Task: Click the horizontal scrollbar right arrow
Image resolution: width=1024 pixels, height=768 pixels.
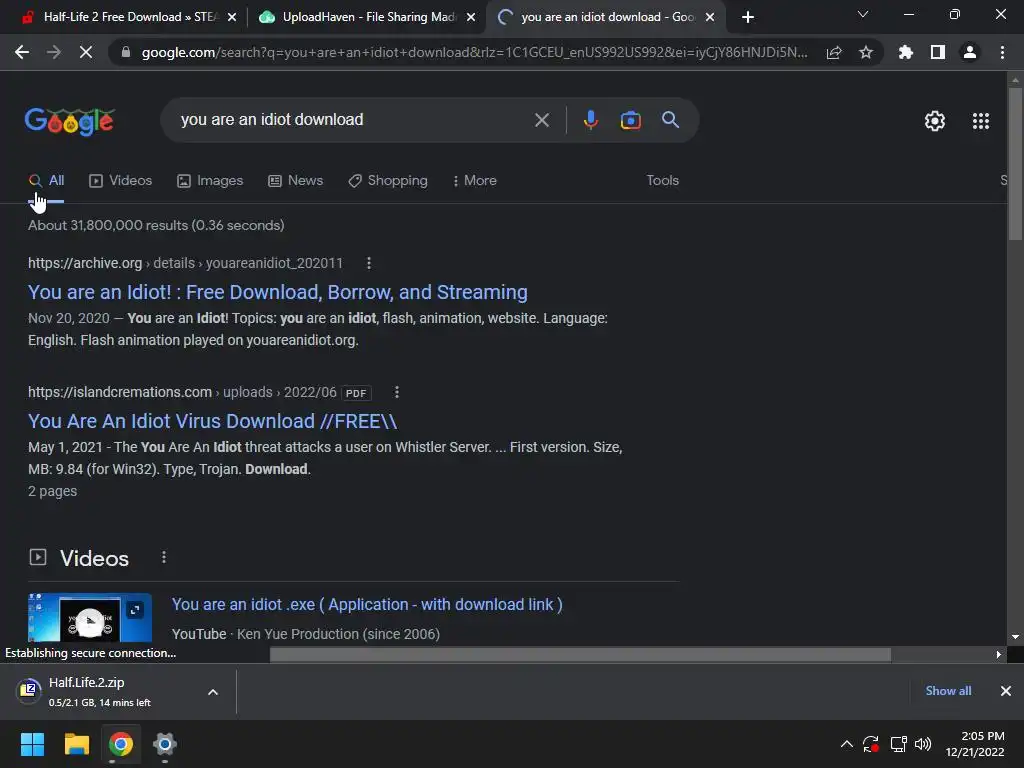Action: (998, 654)
